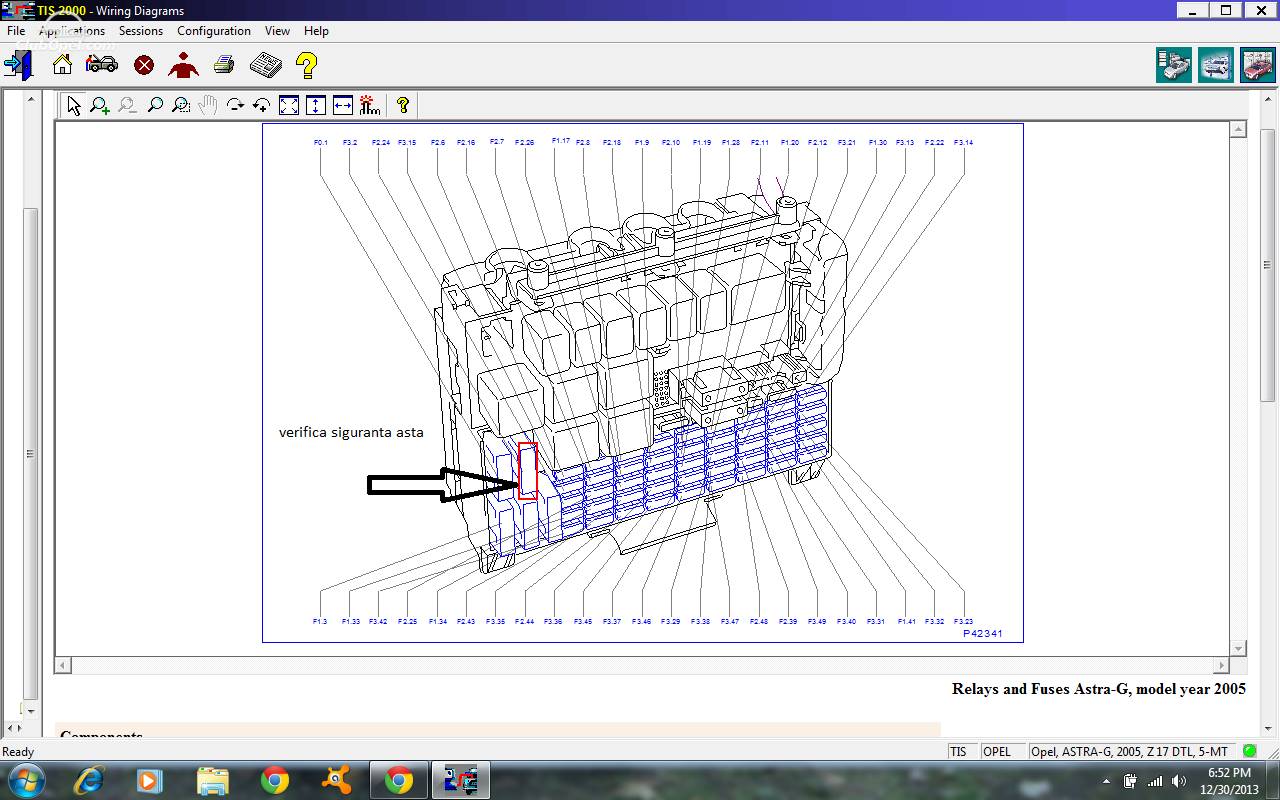Click fuse label F1.3 in the bottom row
1280x800 pixels.
tap(320, 622)
